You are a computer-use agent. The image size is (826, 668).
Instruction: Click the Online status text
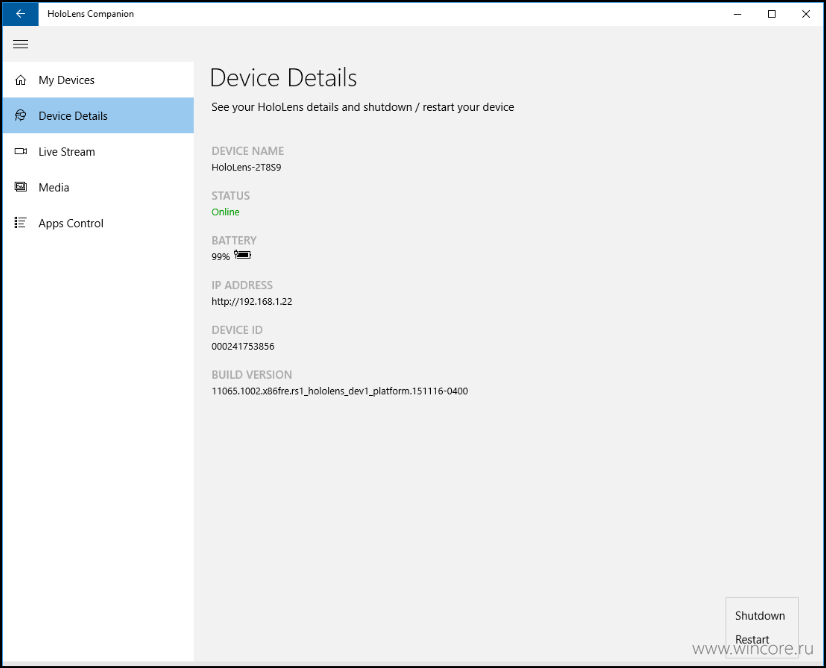click(225, 212)
